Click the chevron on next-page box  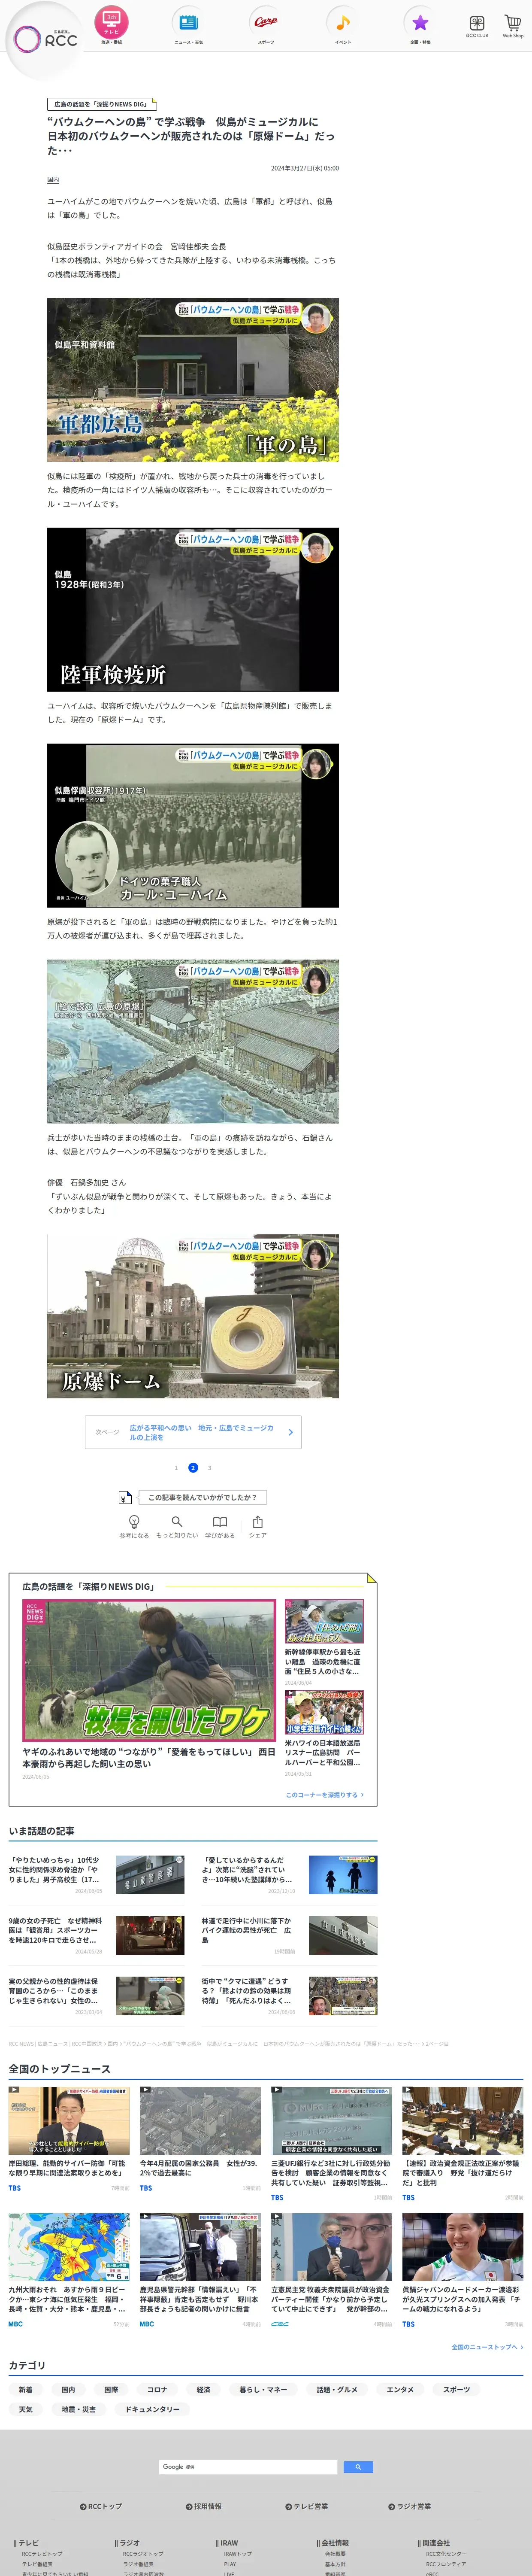291,1432
